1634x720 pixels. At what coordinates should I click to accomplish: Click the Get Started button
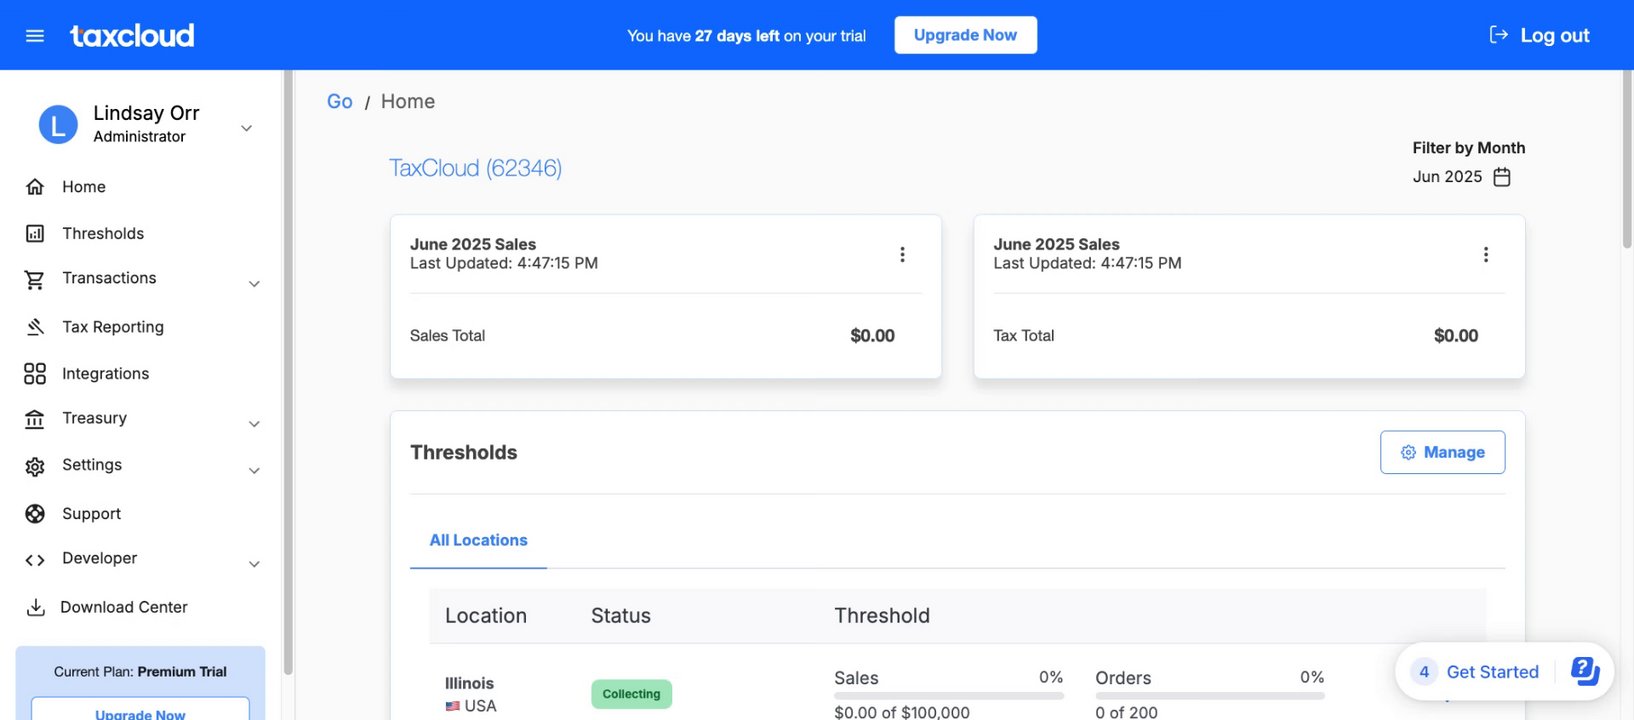point(1492,672)
